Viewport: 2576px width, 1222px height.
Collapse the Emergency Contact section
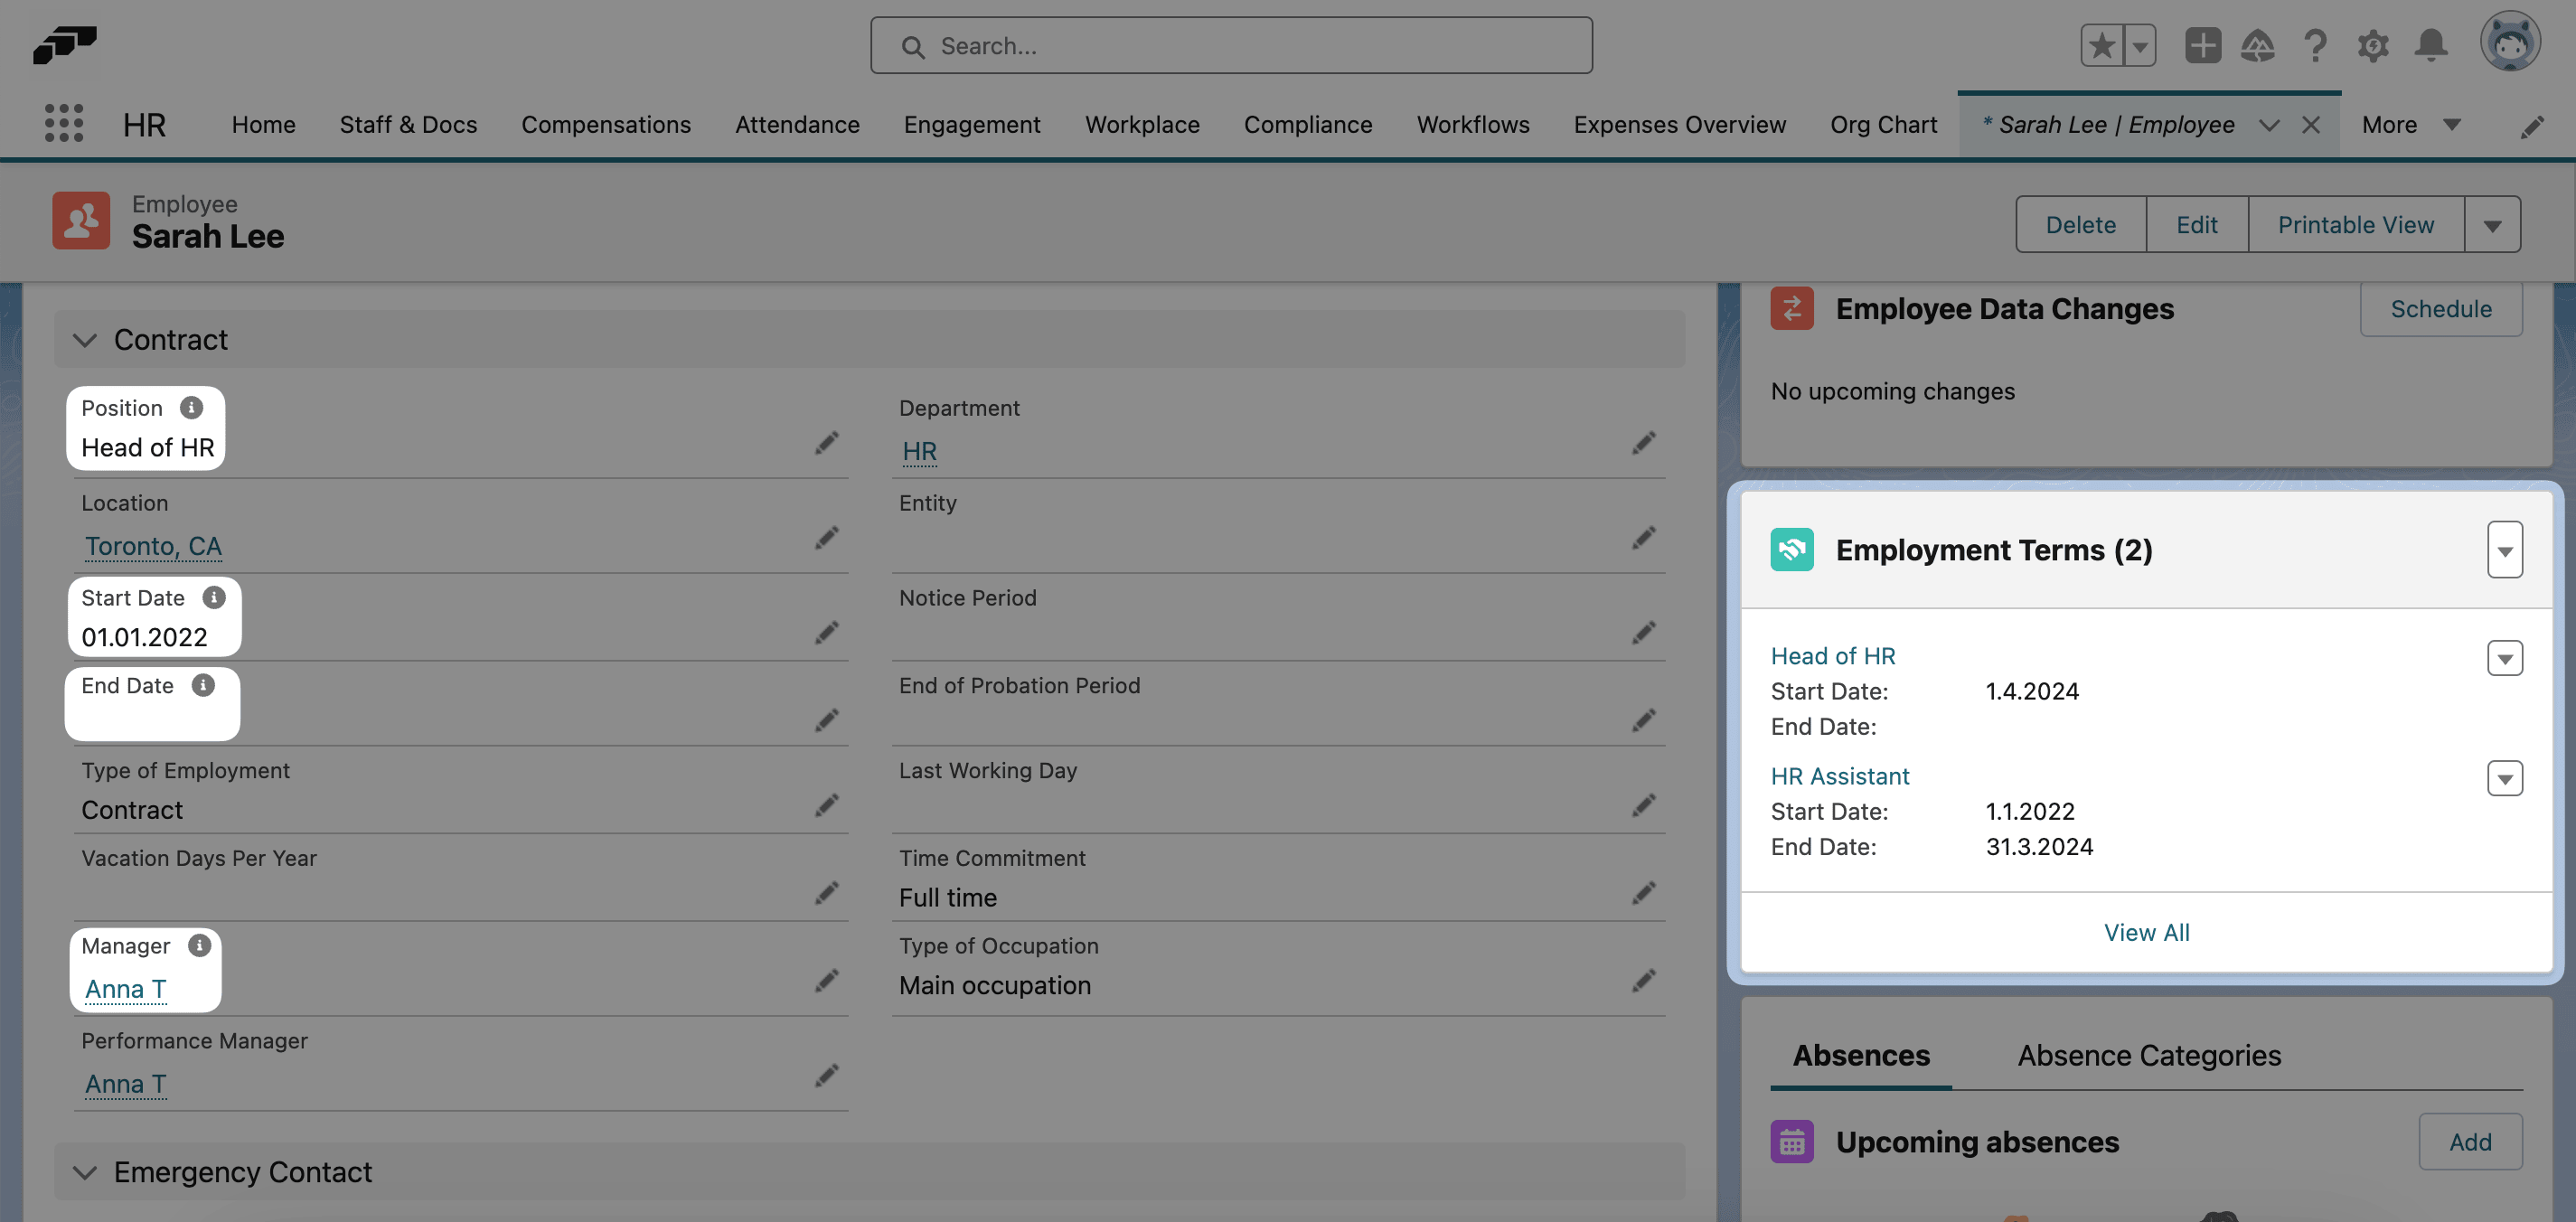86,1172
